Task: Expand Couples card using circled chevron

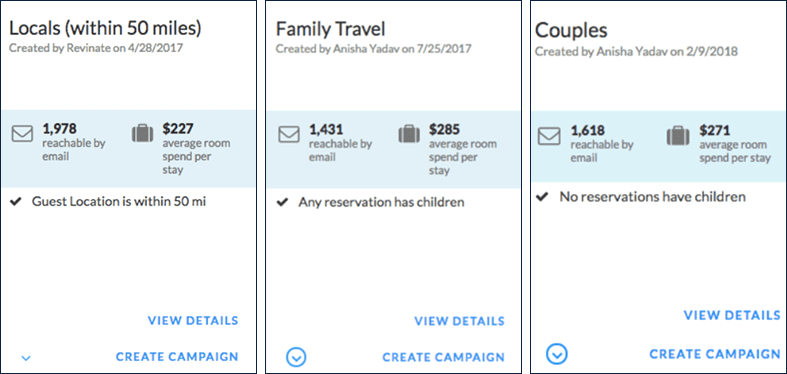Action: [557, 354]
